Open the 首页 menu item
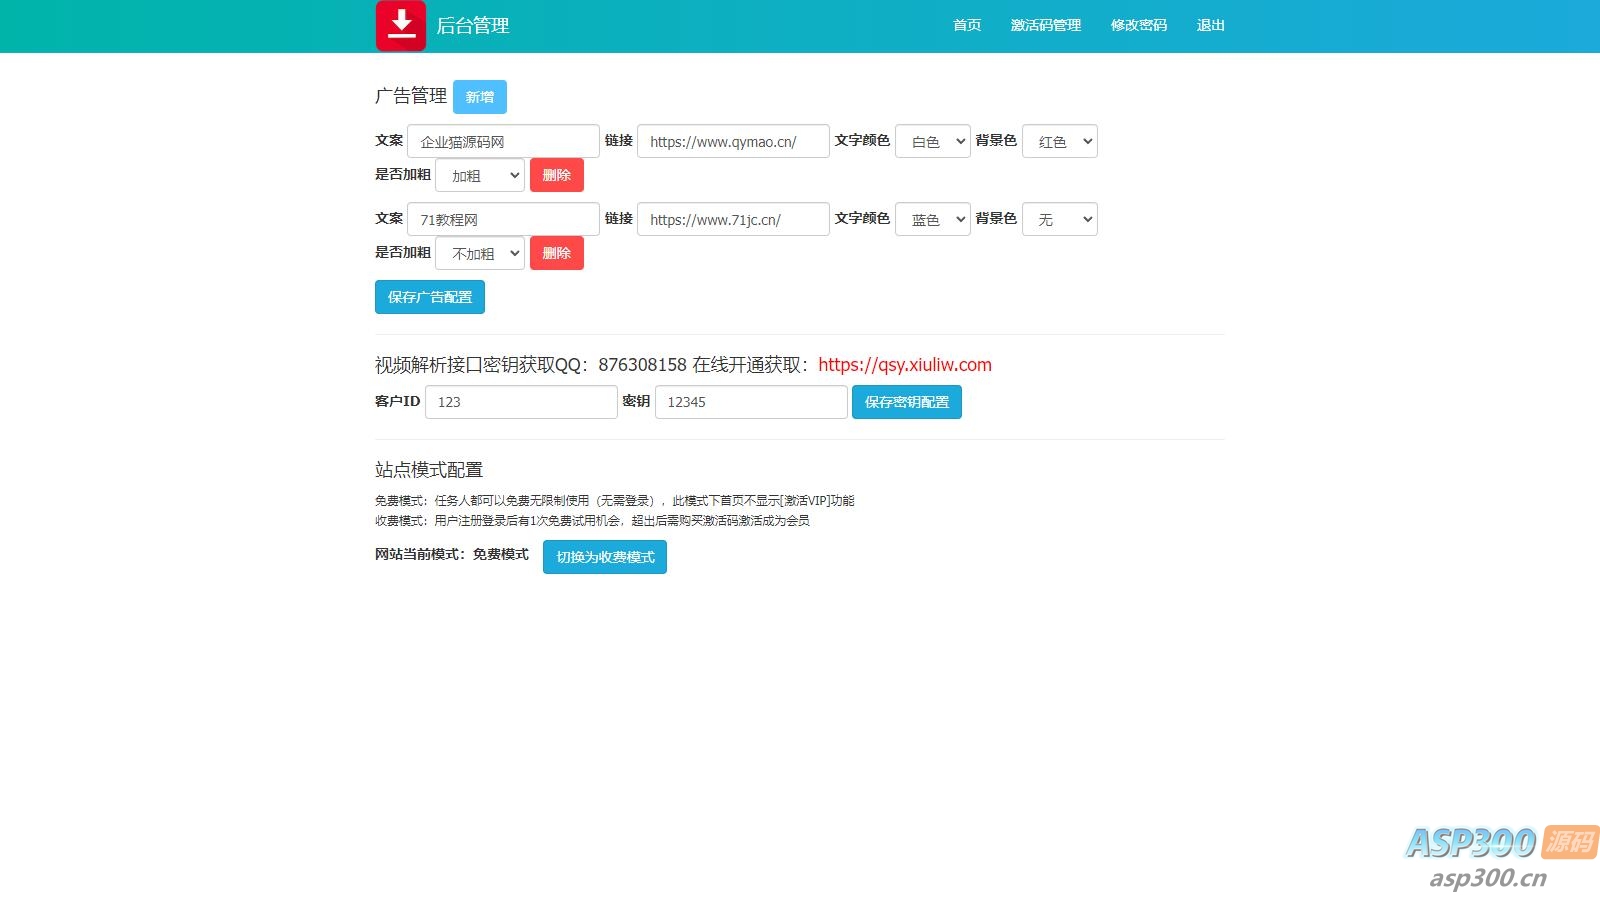 pyautogui.click(x=966, y=25)
